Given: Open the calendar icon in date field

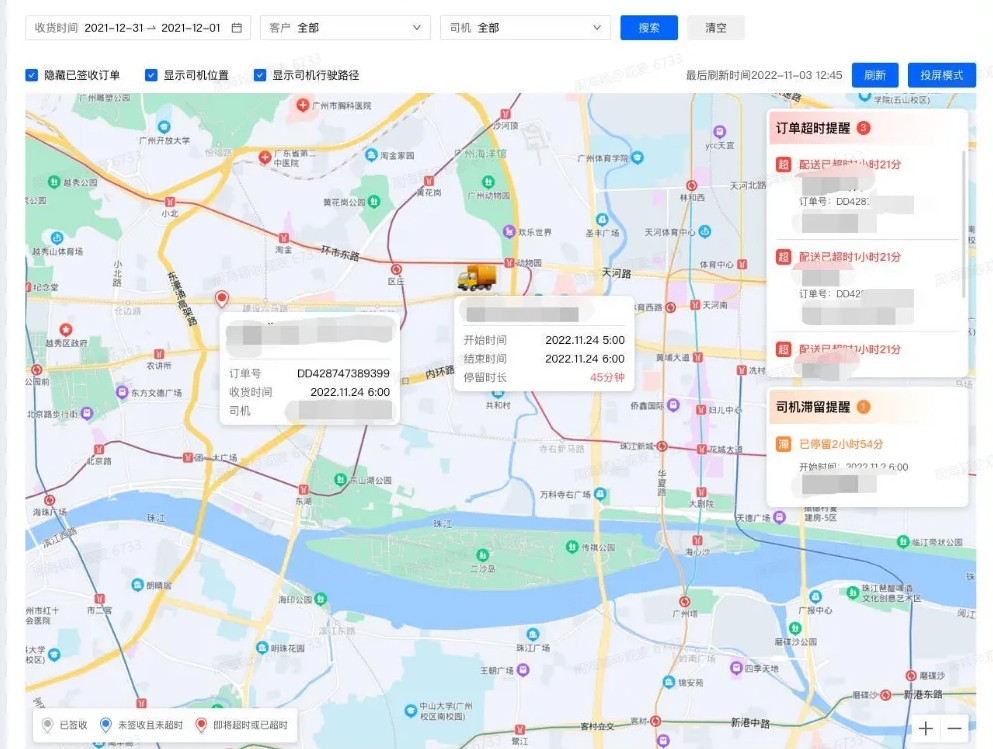Looking at the screenshot, I should click(x=237, y=28).
